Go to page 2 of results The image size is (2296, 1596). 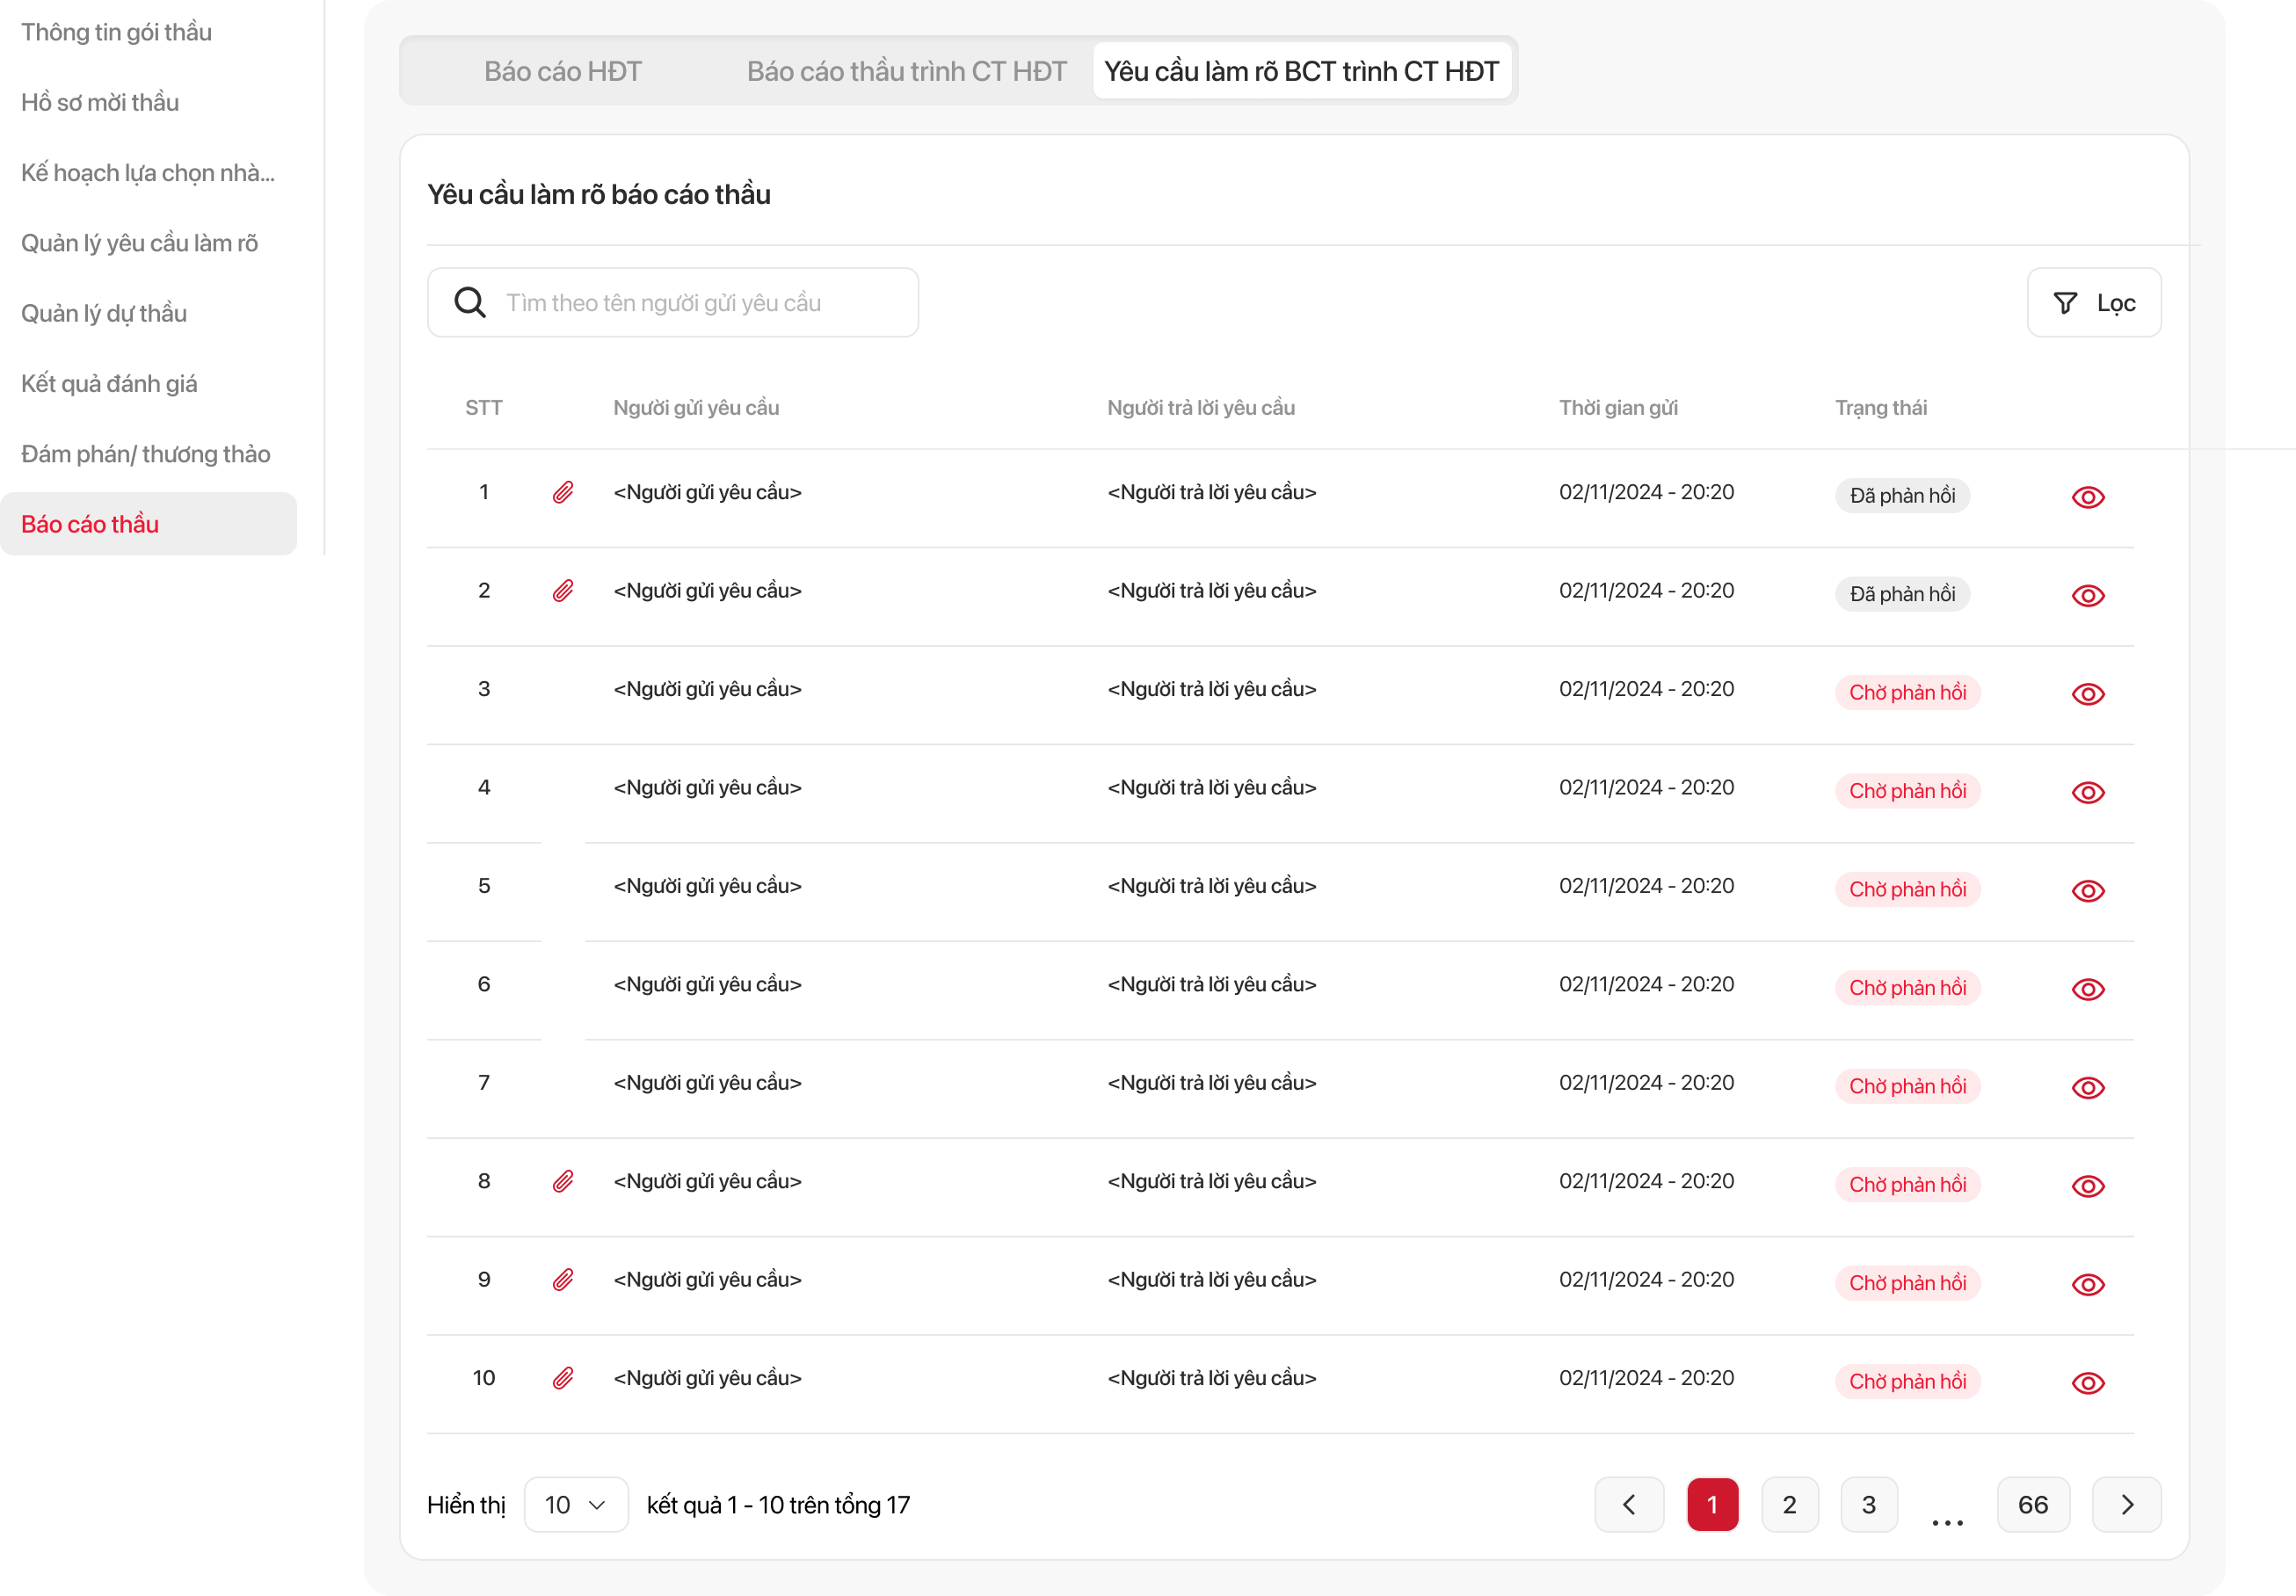click(x=1789, y=1505)
